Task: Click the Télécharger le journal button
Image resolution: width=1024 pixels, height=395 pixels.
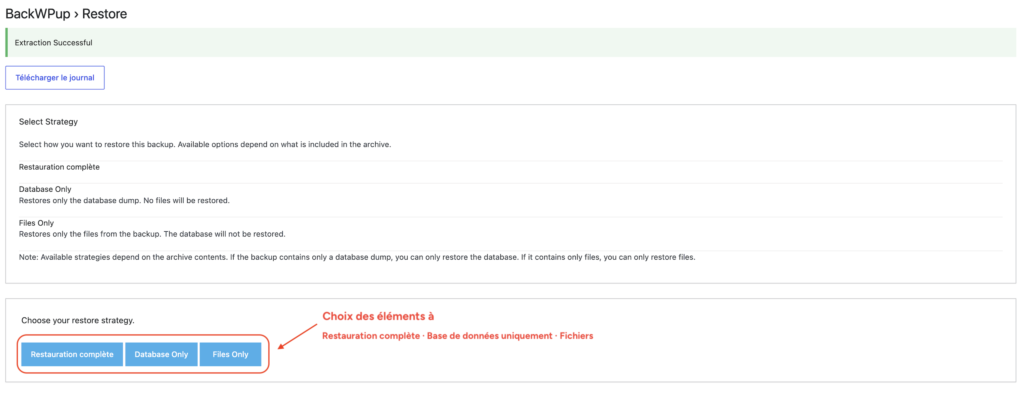Action: pyautogui.click(x=55, y=77)
